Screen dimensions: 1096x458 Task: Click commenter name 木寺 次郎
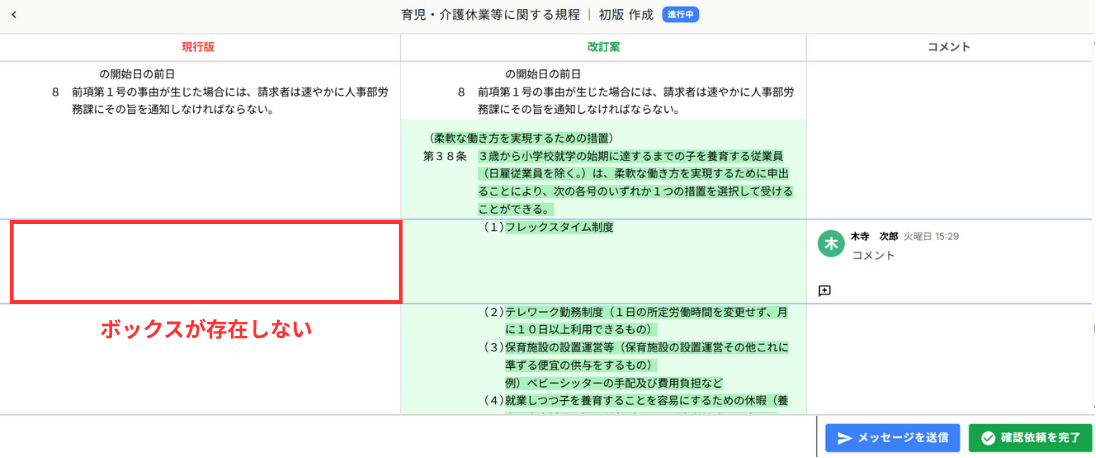click(x=874, y=237)
